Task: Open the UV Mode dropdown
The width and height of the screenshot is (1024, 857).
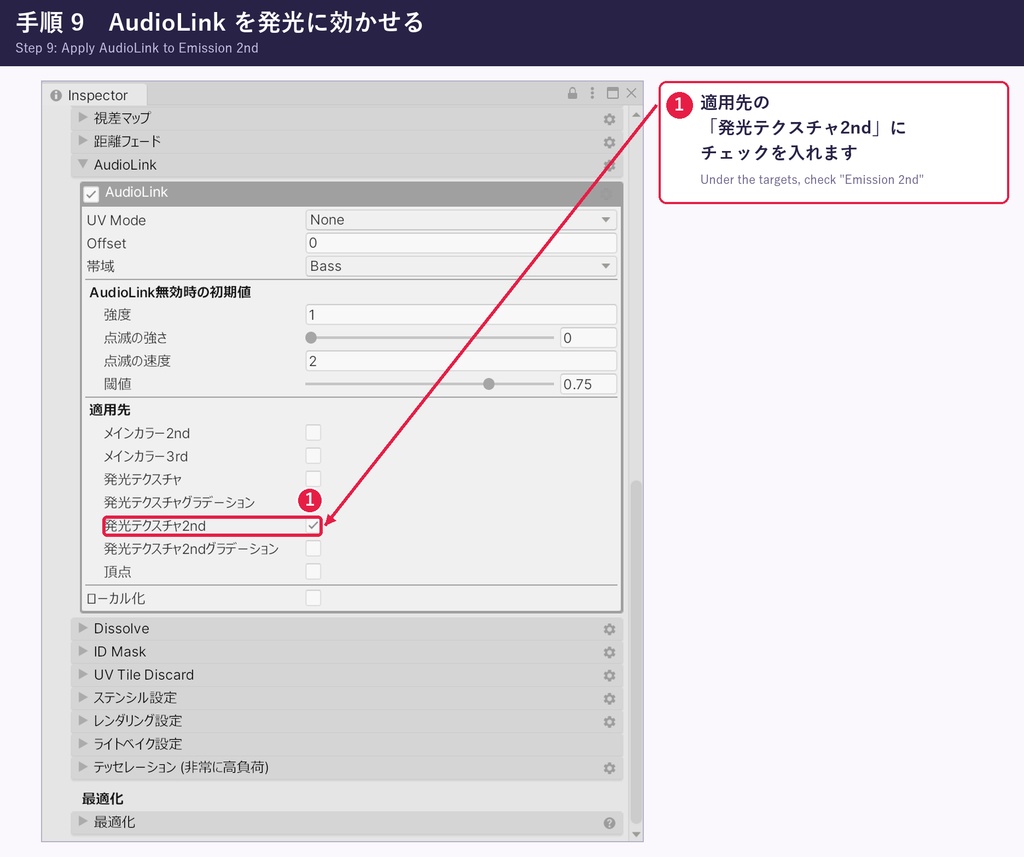Action: [x=461, y=219]
